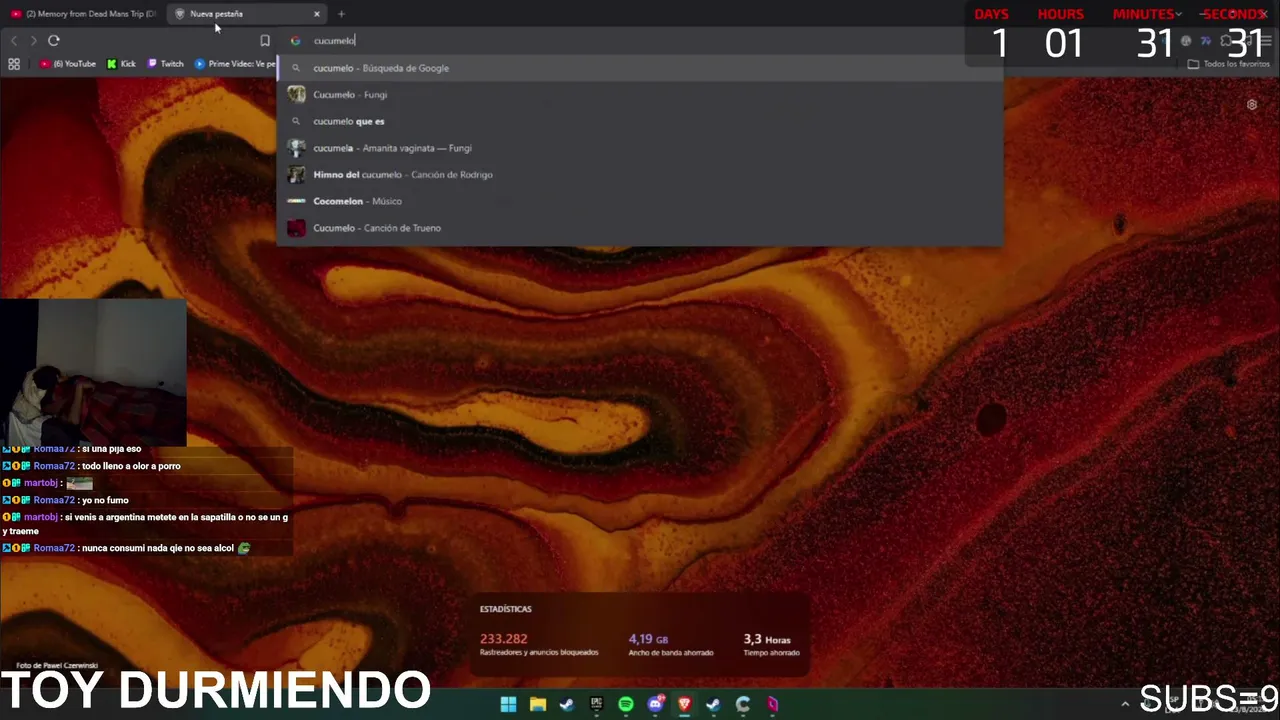Open photo credit Foto de Pawel Czerwinski
The height and width of the screenshot is (720, 1280).
click(57, 665)
